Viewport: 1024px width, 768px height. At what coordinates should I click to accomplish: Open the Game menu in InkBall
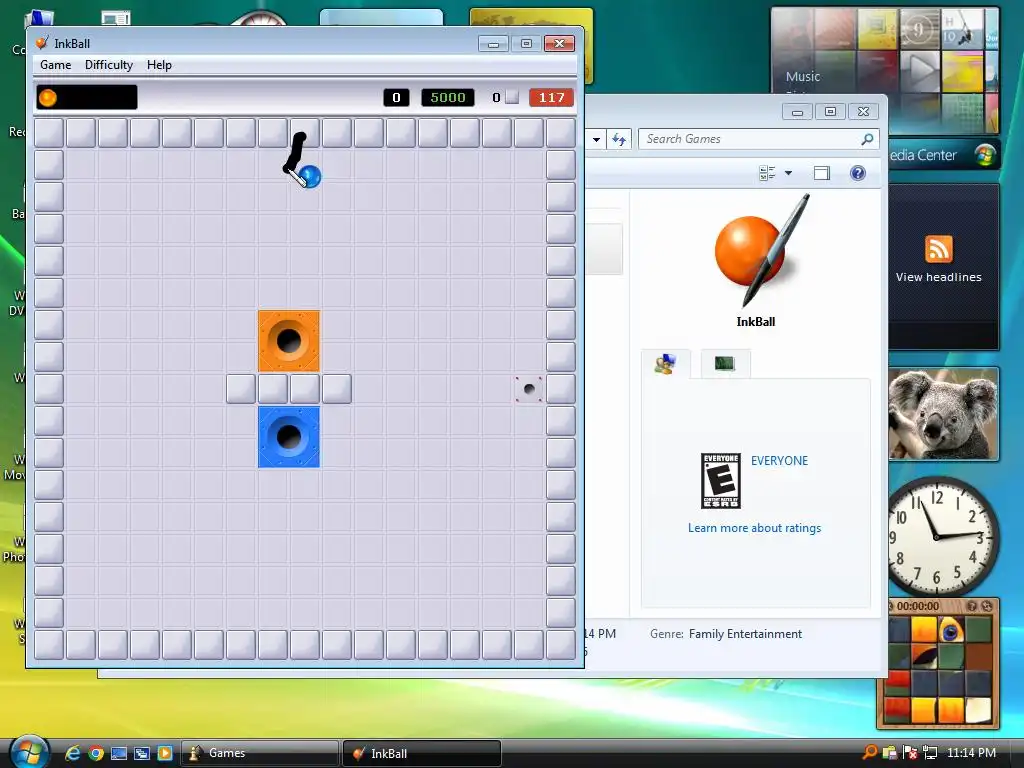tap(56, 65)
